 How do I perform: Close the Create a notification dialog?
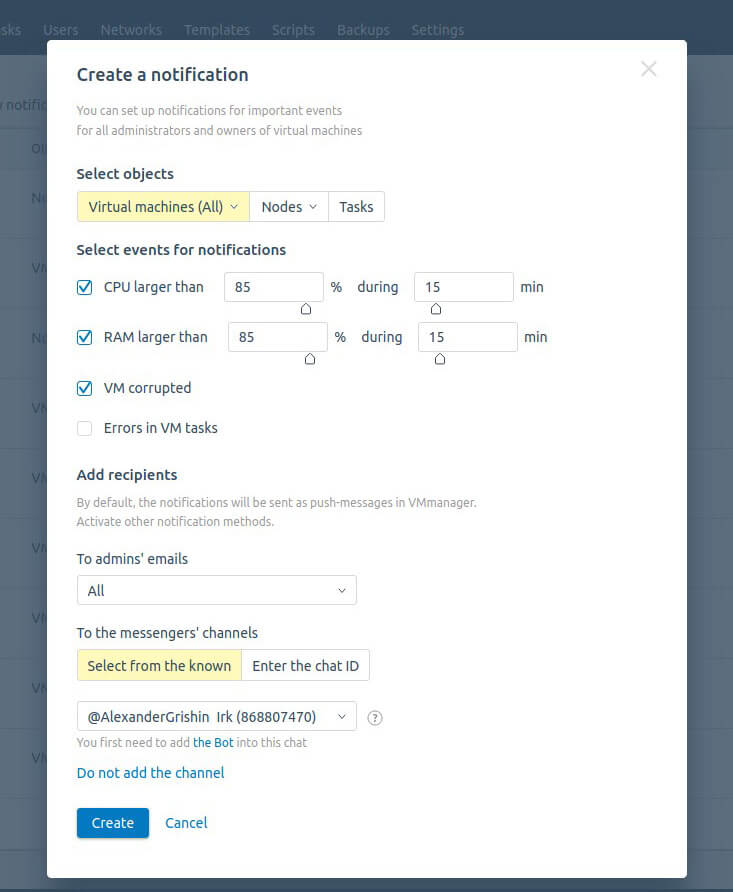pyautogui.click(x=648, y=69)
